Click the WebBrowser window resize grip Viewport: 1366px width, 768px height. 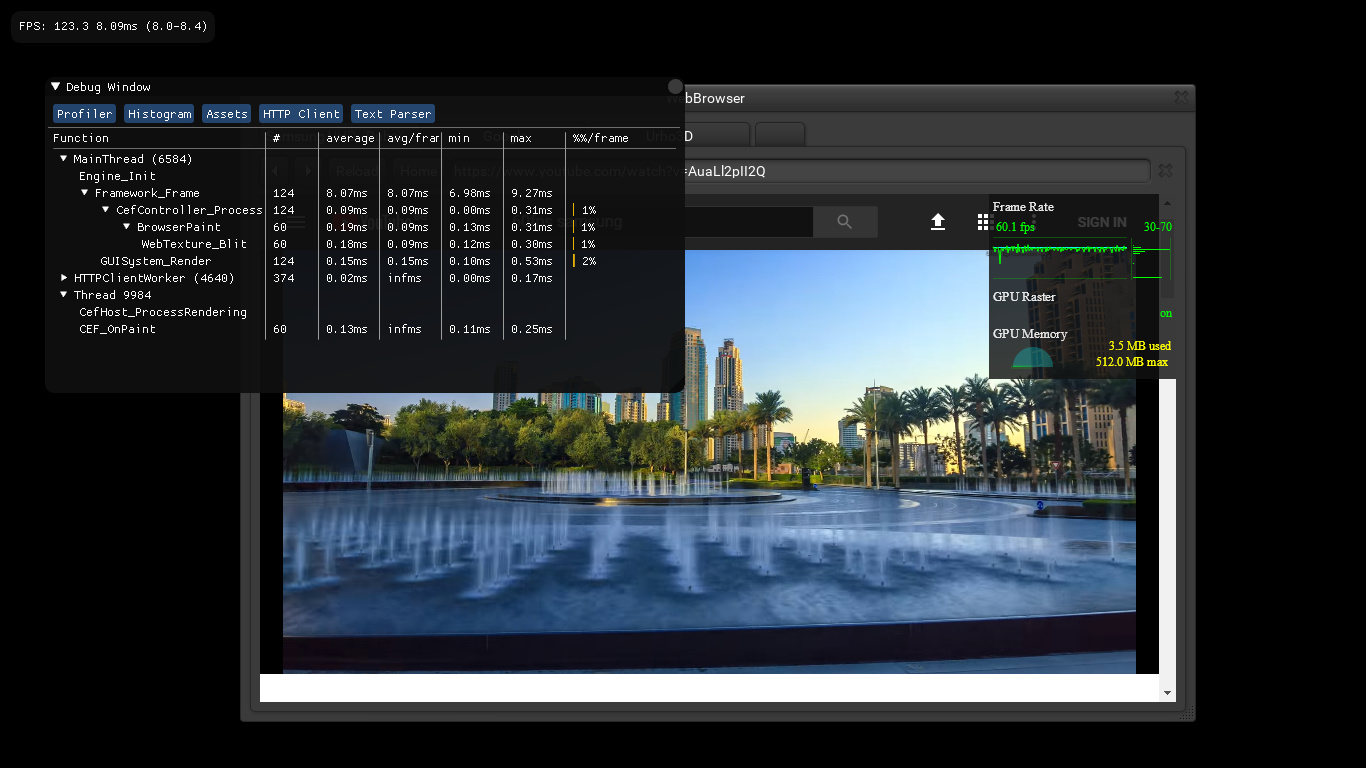coord(1186,713)
